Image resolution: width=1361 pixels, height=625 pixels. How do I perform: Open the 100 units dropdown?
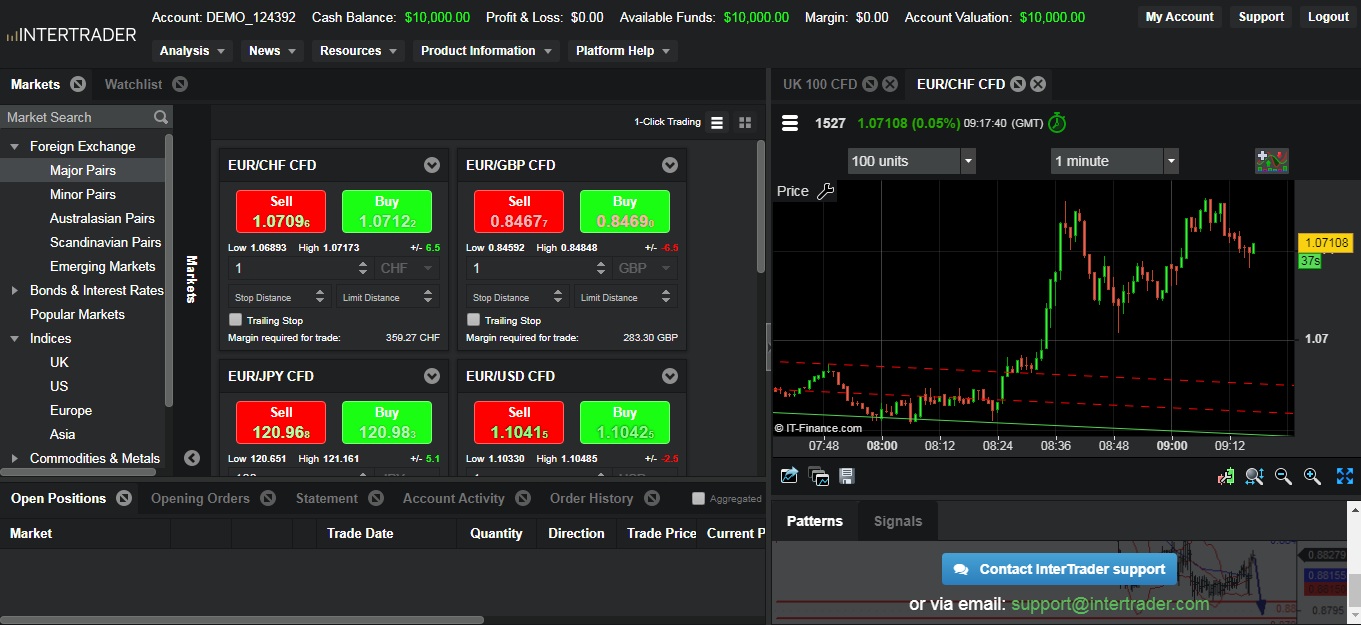tap(911, 161)
